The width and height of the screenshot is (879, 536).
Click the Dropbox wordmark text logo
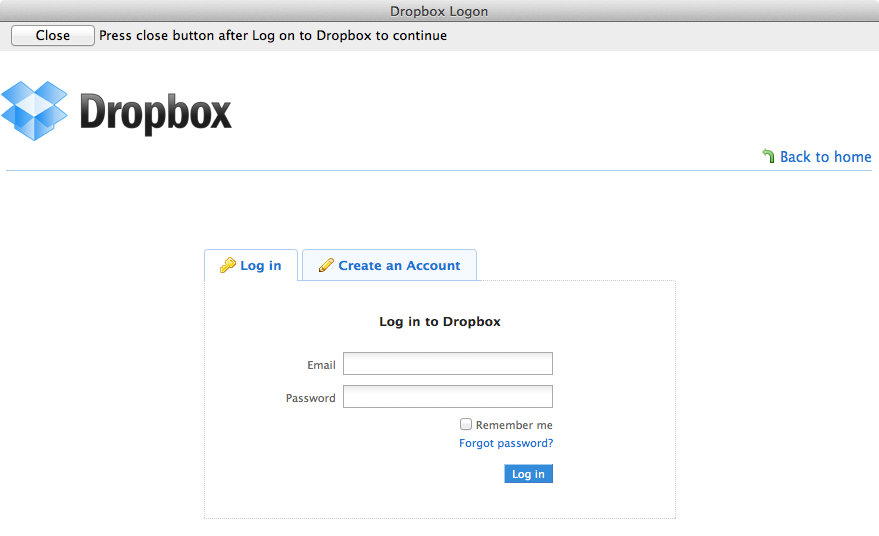(155, 114)
